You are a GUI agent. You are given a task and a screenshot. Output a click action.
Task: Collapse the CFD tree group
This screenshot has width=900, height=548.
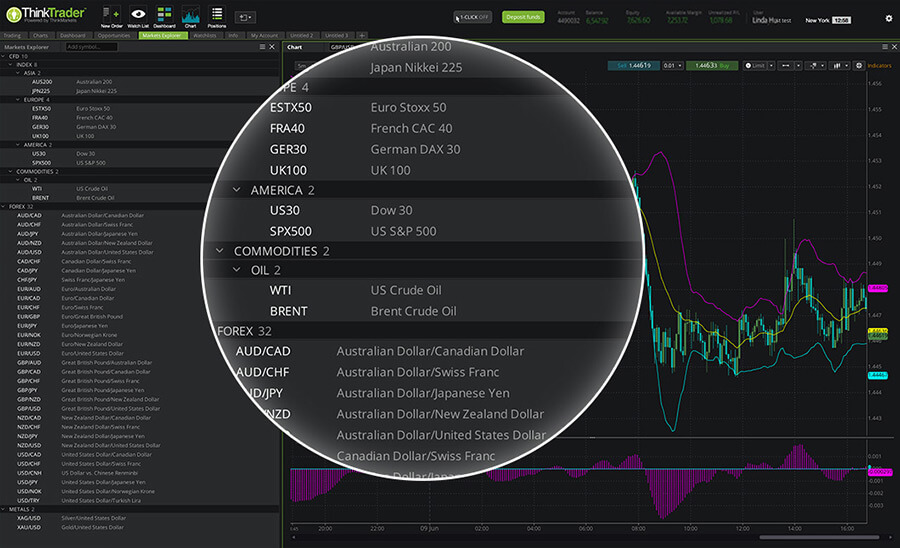coord(4,57)
